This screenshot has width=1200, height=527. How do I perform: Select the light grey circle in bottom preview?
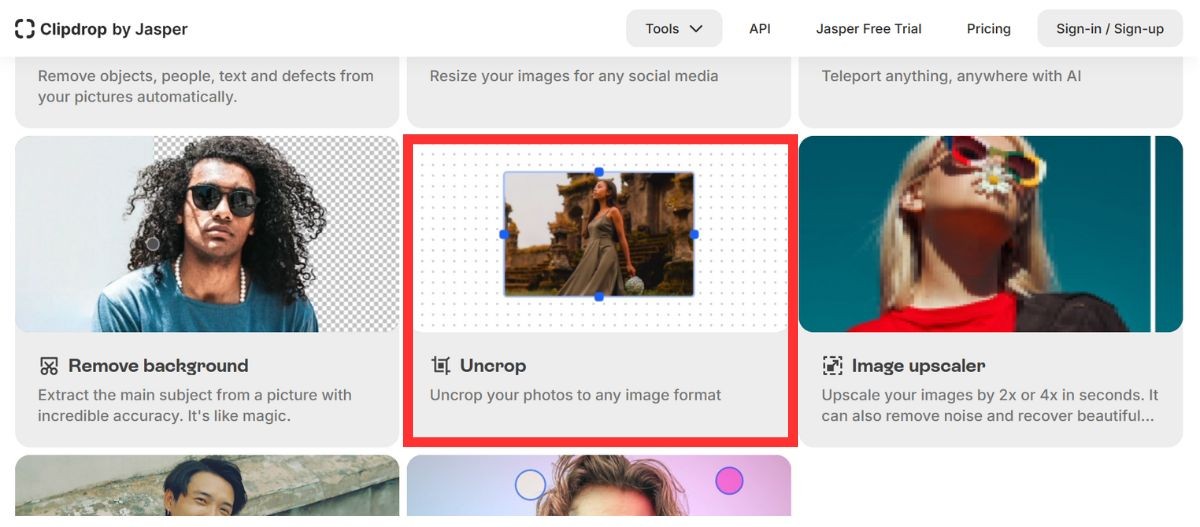[530, 486]
